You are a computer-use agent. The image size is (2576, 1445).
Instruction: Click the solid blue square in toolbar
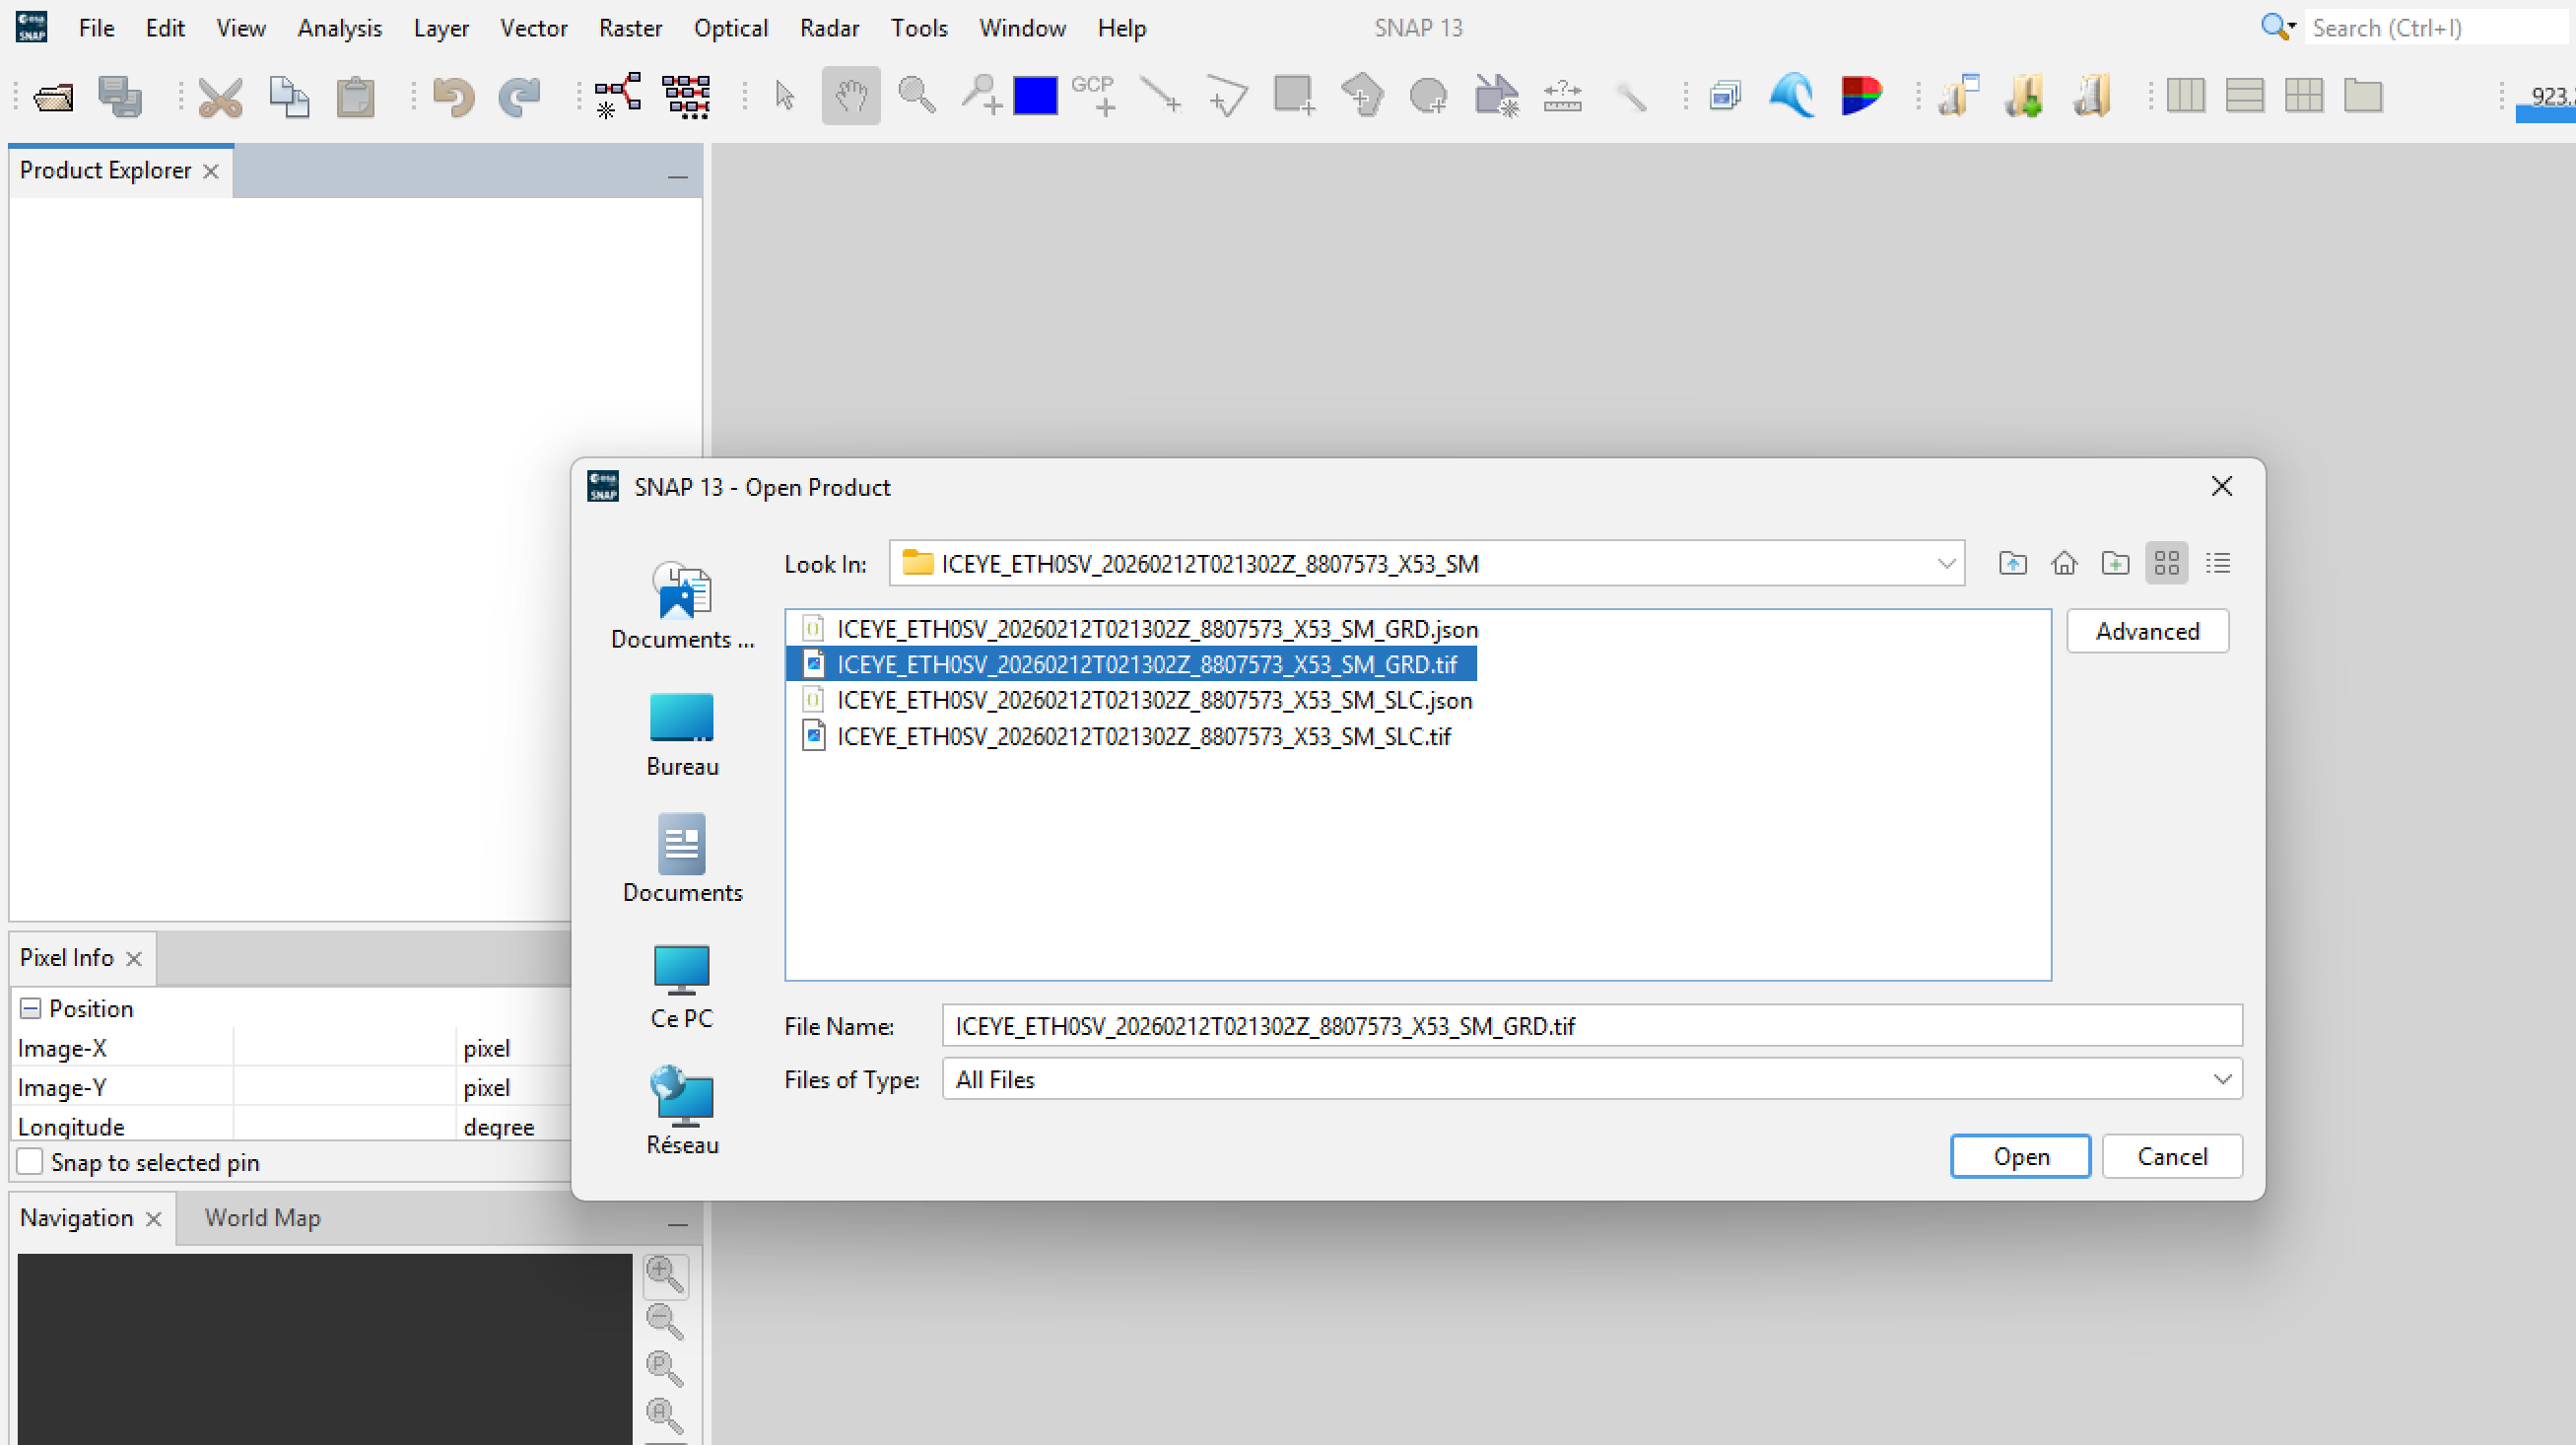[x=1035, y=96]
